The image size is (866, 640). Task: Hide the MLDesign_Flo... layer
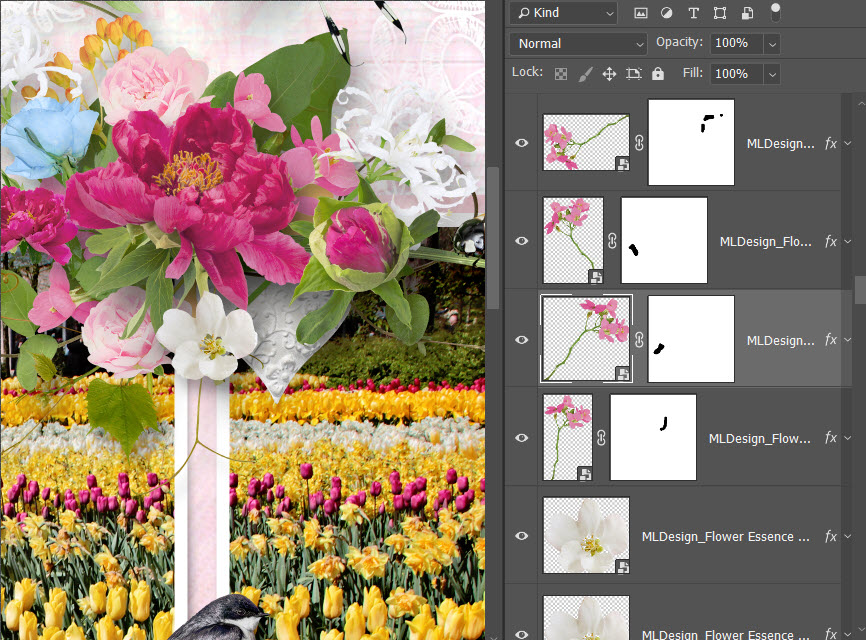(522, 241)
